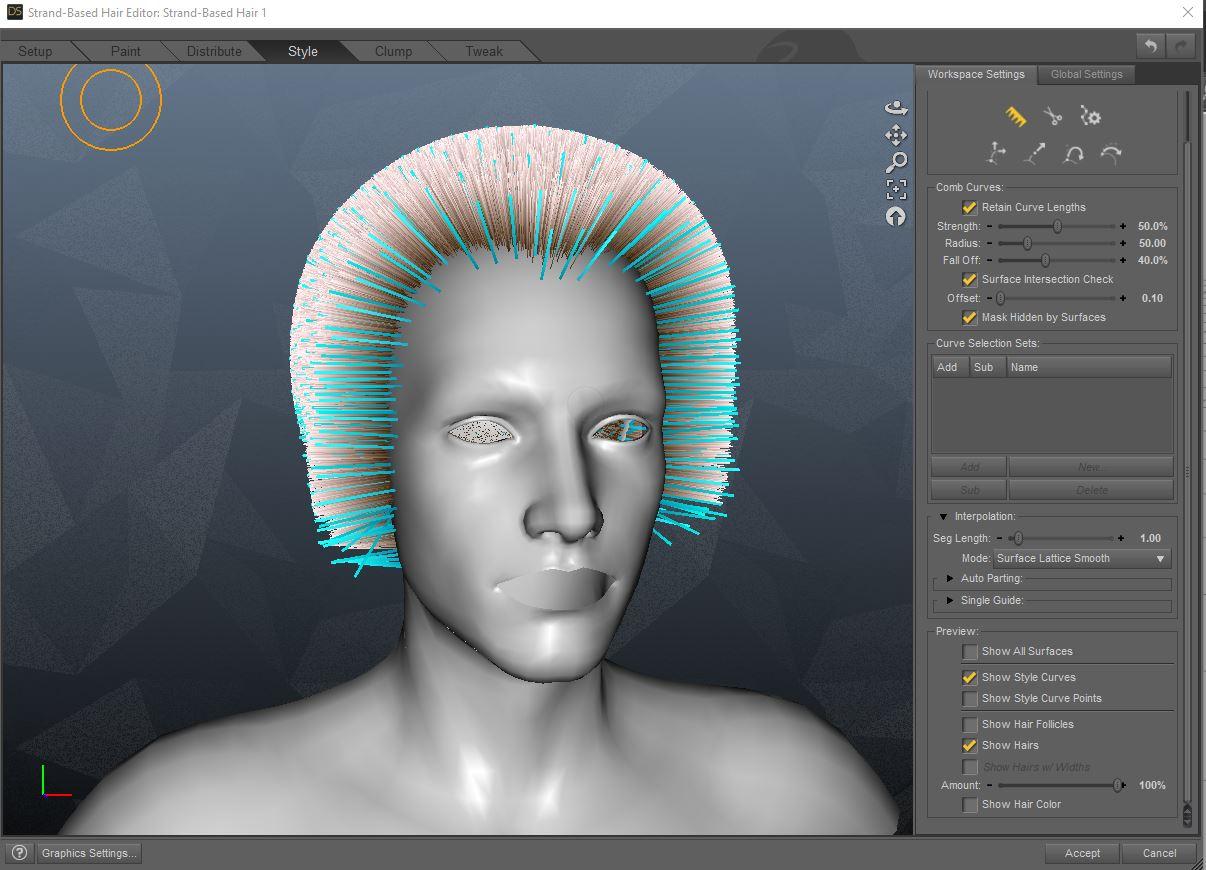The image size is (1206, 870).
Task: Click the magnifying glass zoom icon
Action: pos(896,162)
